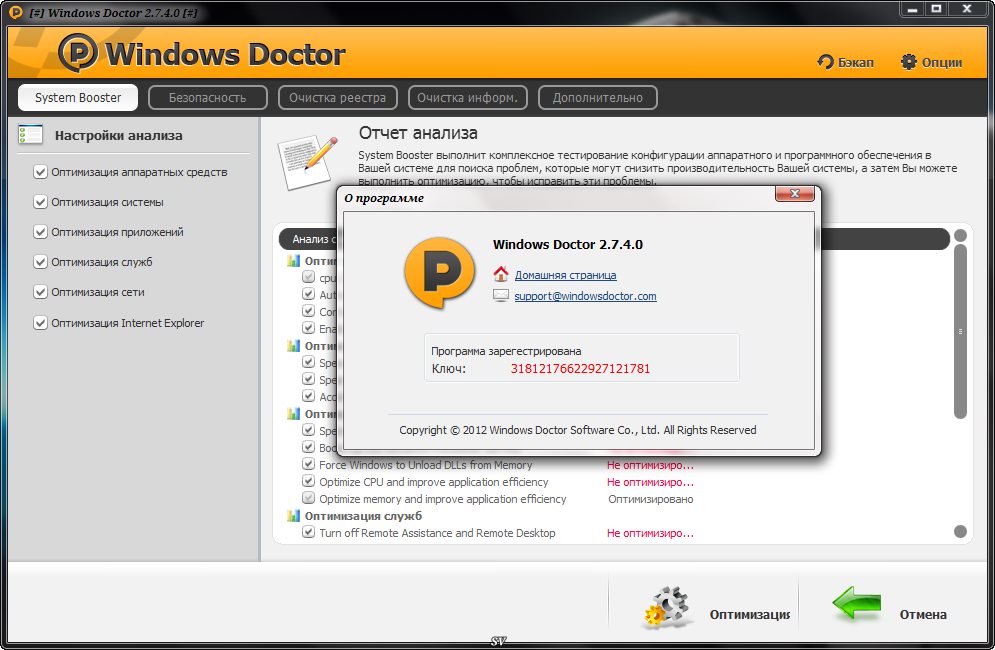995x650 pixels.
Task: Open the Очистка информ. tab
Action: pyautogui.click(x=468, y=98)
